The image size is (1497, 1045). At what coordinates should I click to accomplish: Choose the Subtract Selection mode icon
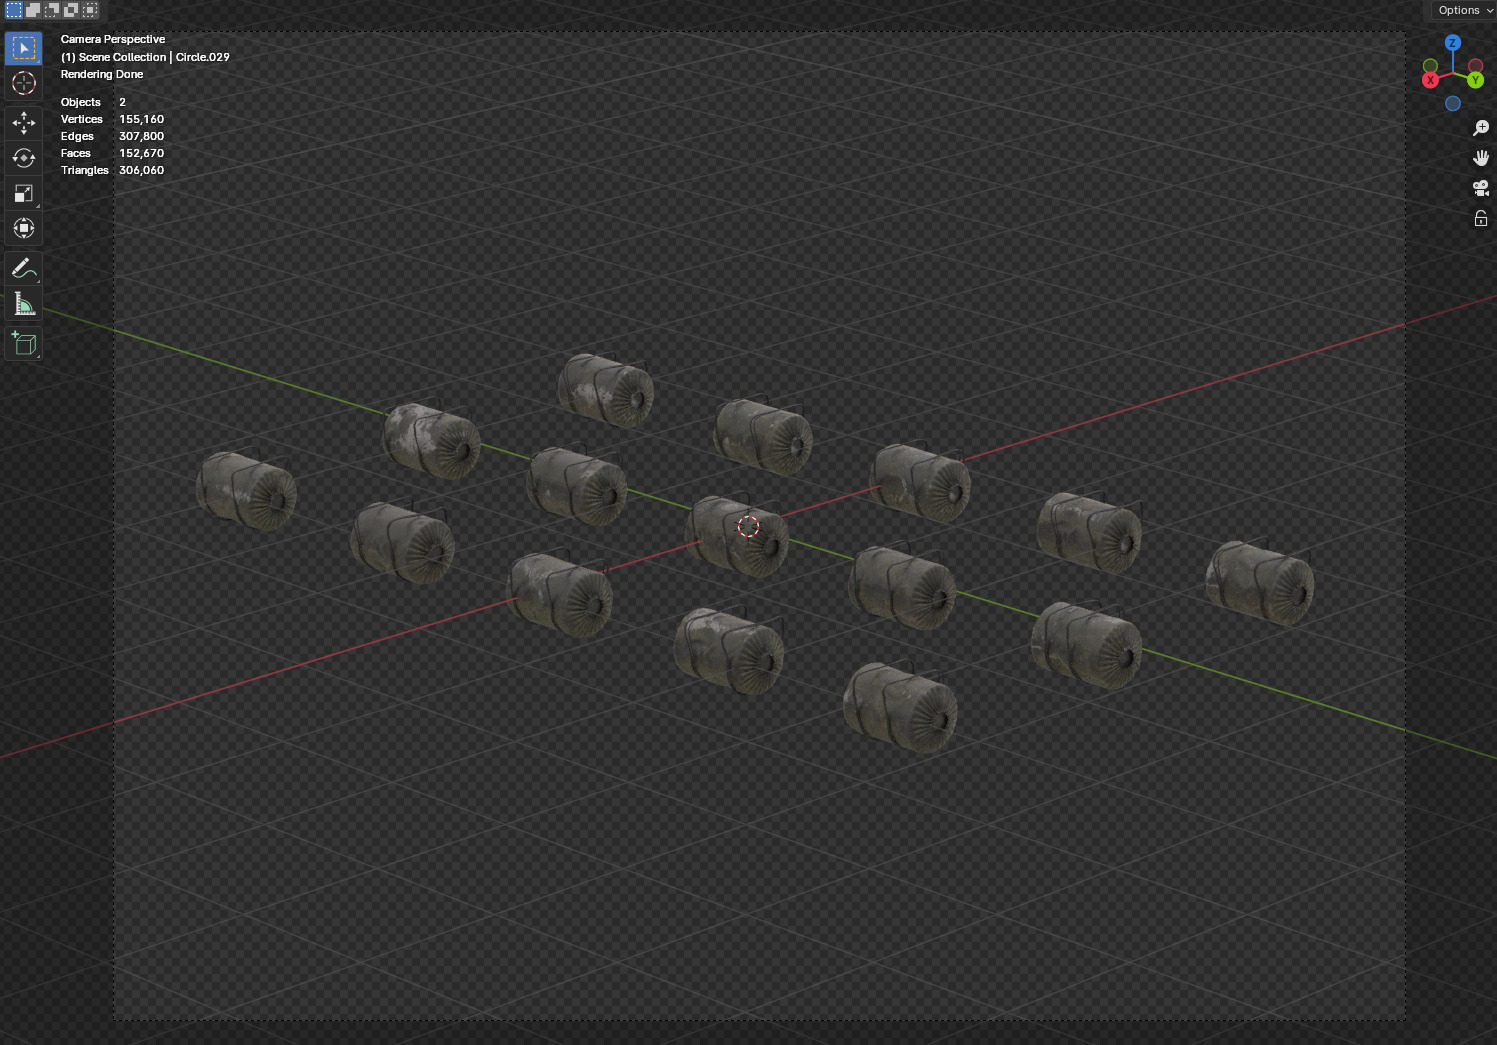pyautogui.click(x=52, y=10)
